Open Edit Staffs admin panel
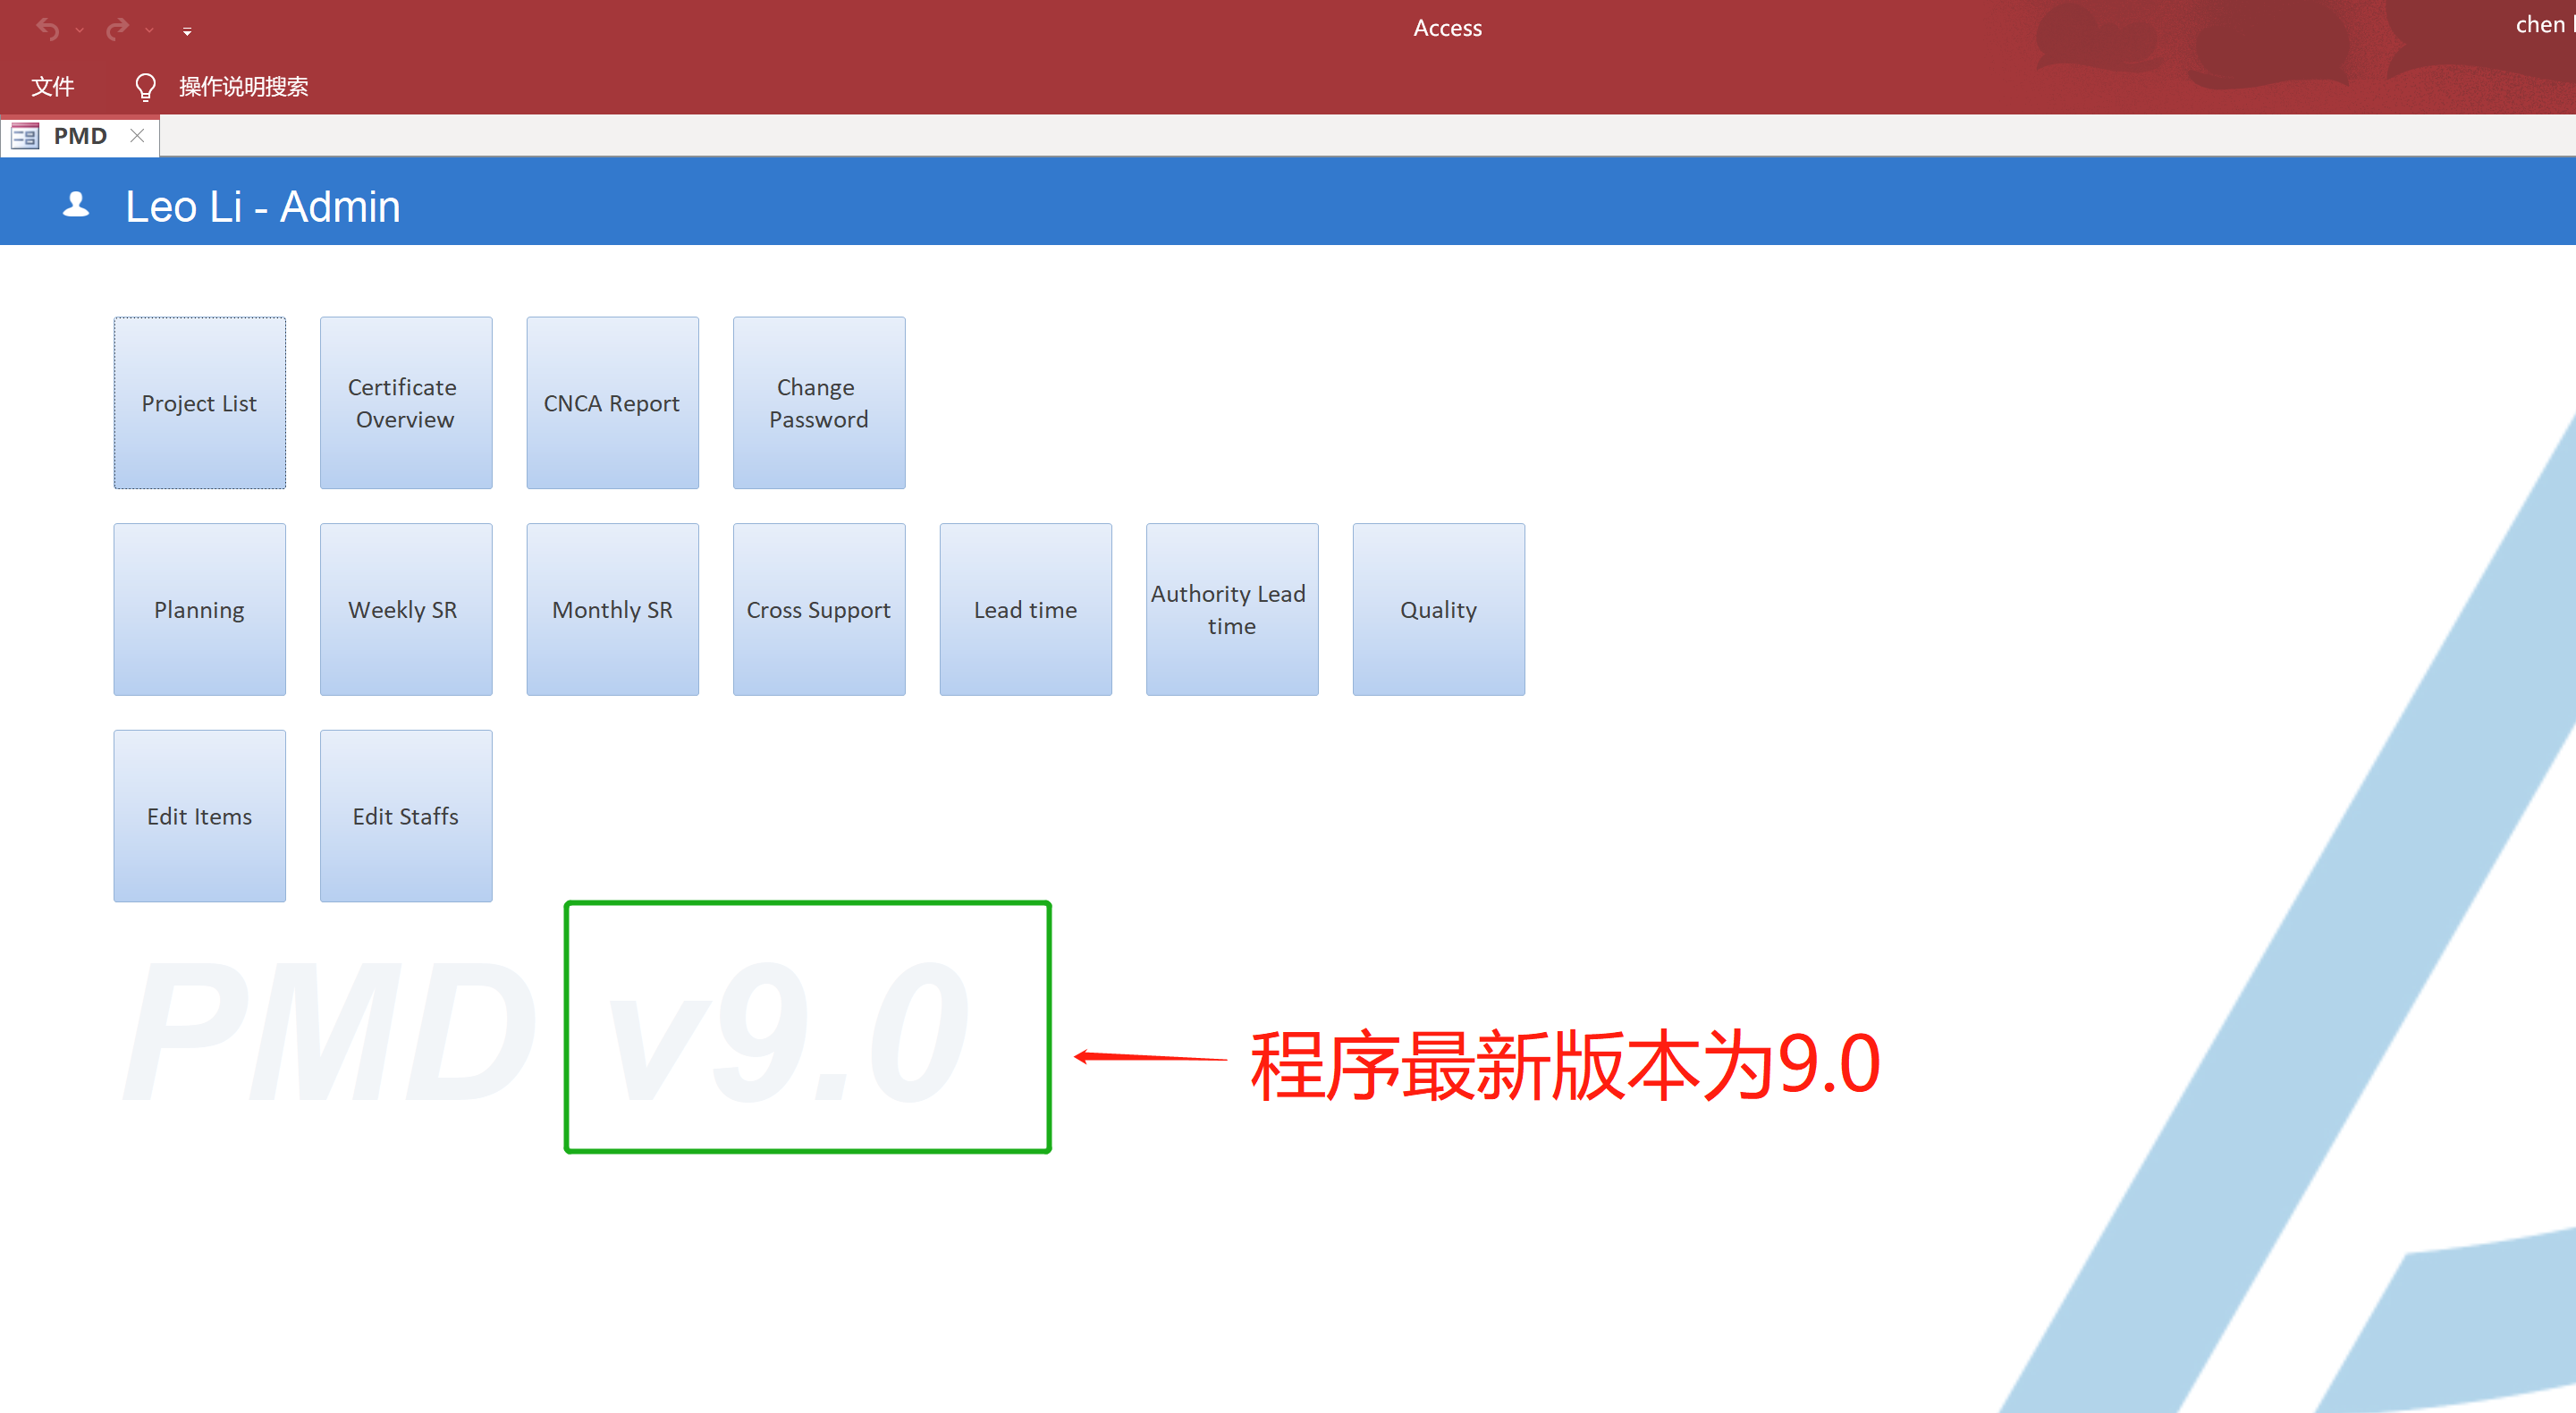This screenshot has width=2576, height=1413. click(x=403, y=816)
